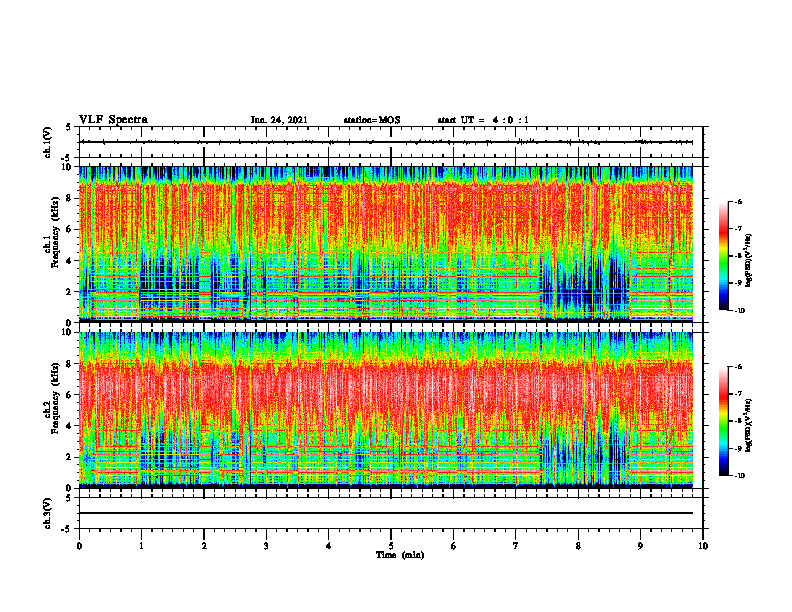The image size is (792, 612).
Task: Click the "-10" label on ch.2 colorbar
Action: point(739,475)
